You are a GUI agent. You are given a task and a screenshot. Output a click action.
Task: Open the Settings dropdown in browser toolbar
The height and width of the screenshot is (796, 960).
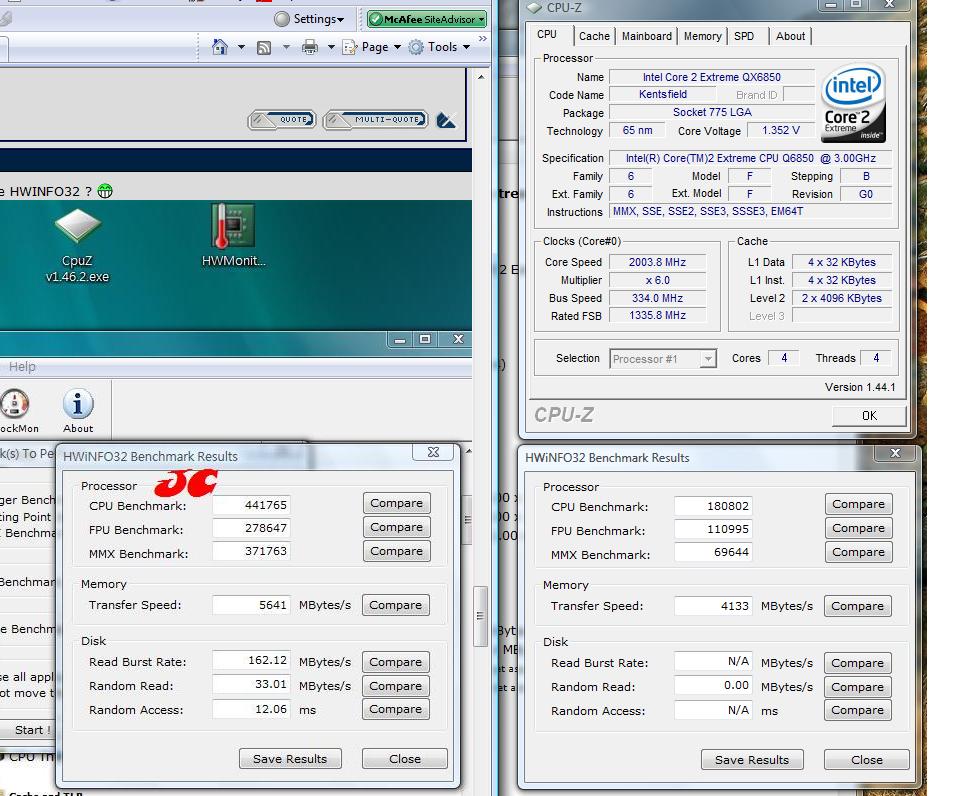click(x=309, y=19)
